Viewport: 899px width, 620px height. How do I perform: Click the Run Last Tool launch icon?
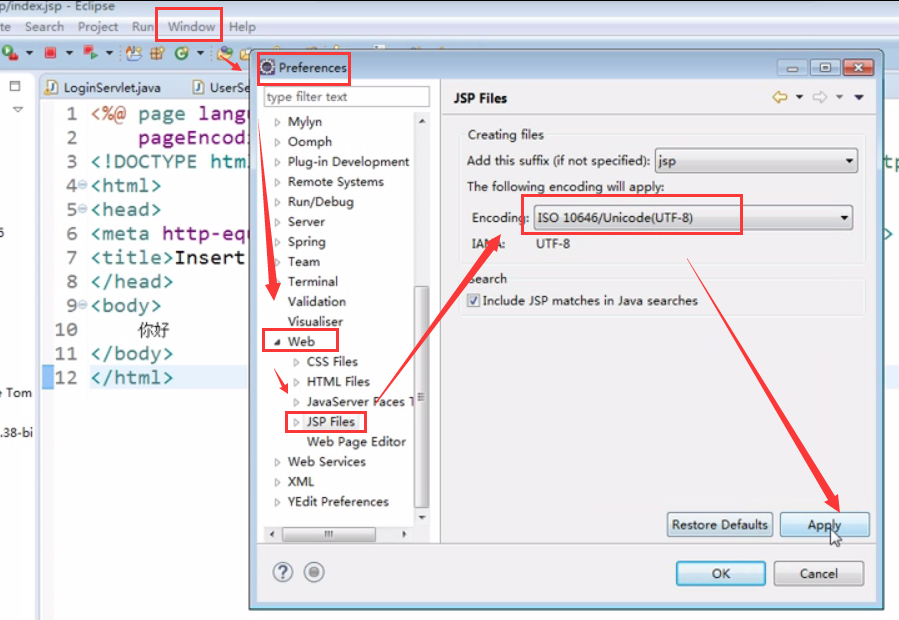tap(10, 53)
